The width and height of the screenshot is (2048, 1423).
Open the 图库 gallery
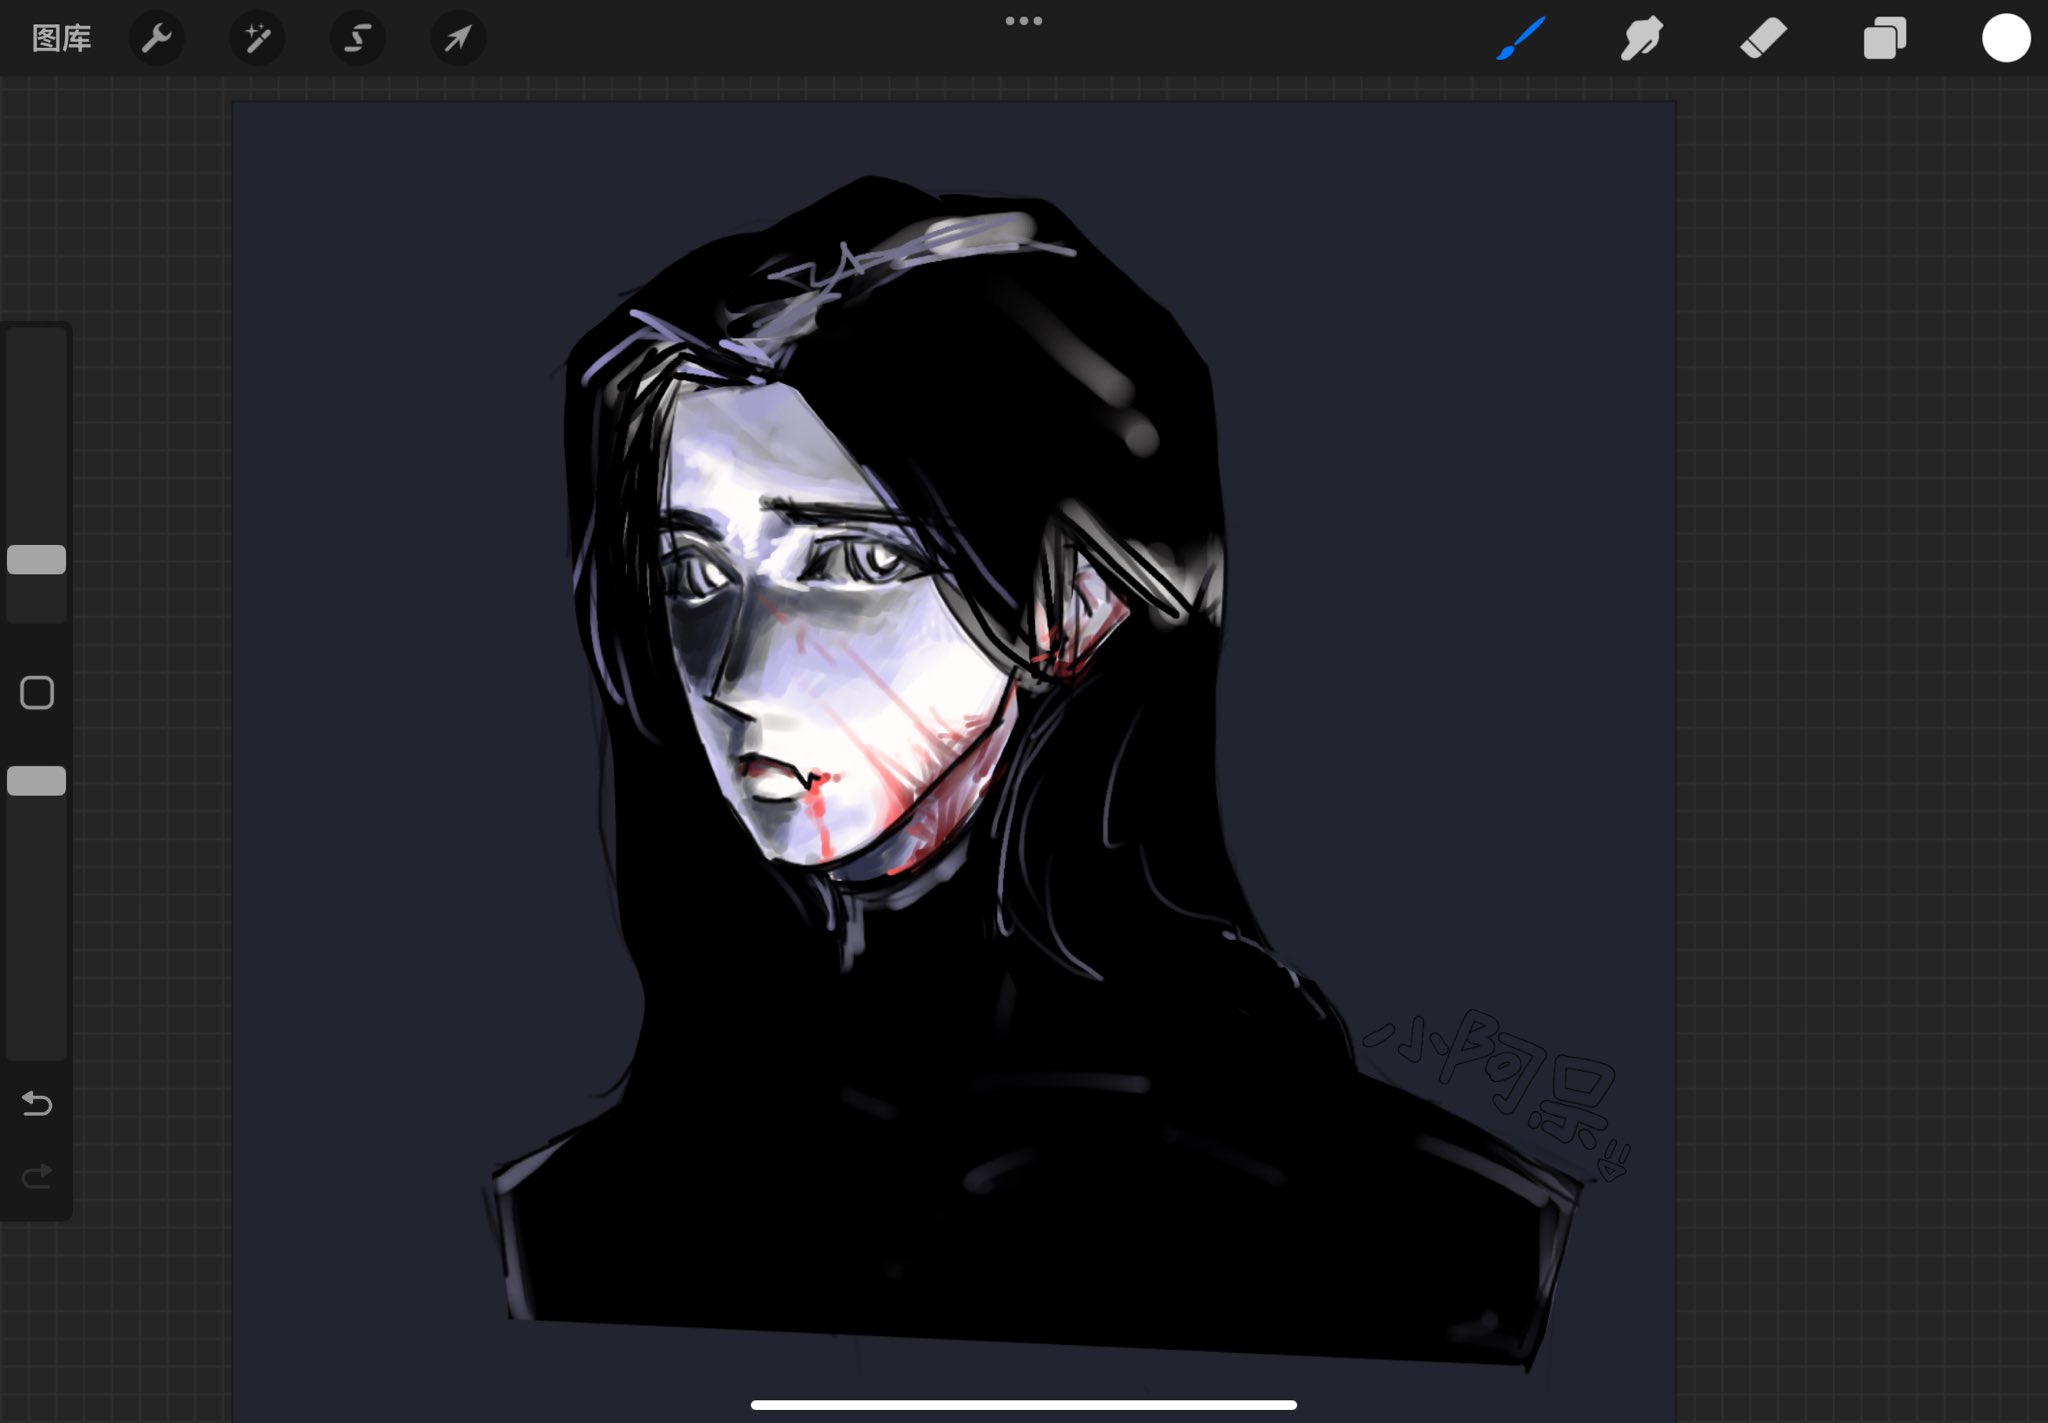tap(61, 38)
